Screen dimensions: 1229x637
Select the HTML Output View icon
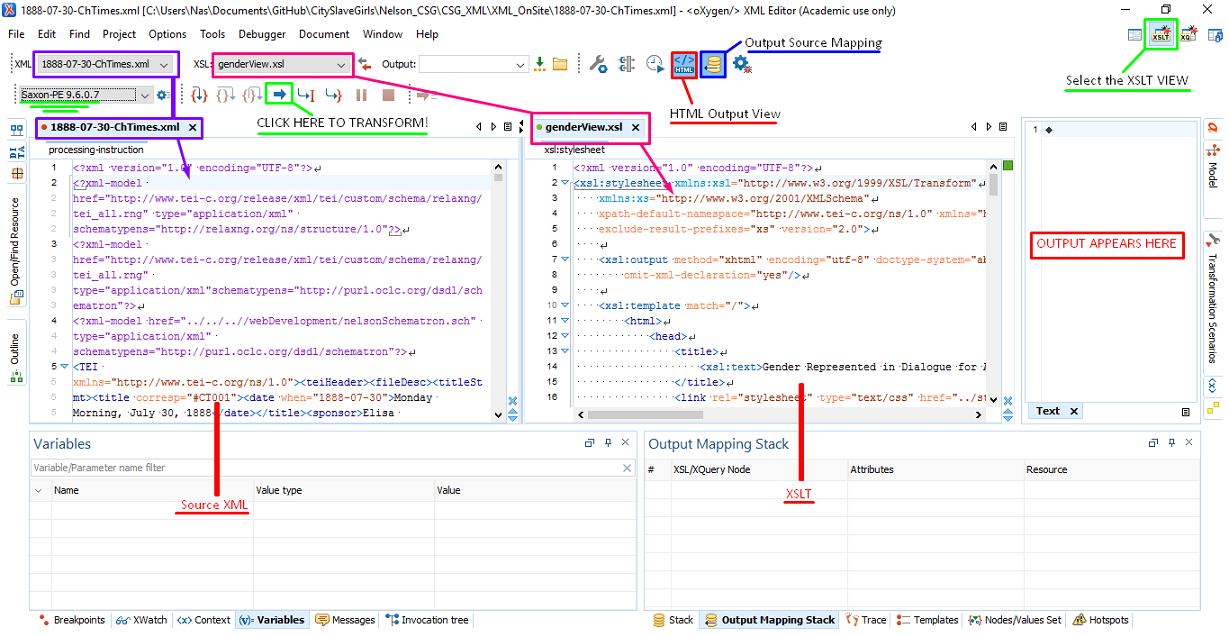coord(684,64)
